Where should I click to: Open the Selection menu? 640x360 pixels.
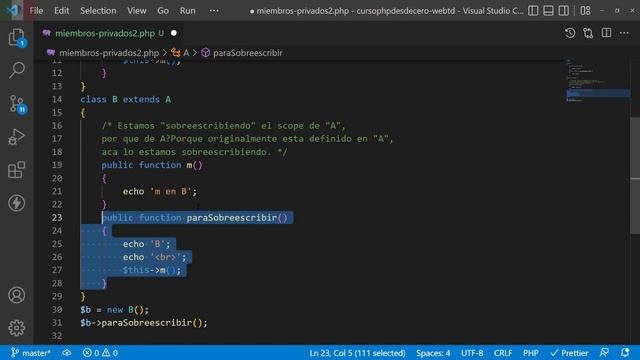[x=98, y=11]
